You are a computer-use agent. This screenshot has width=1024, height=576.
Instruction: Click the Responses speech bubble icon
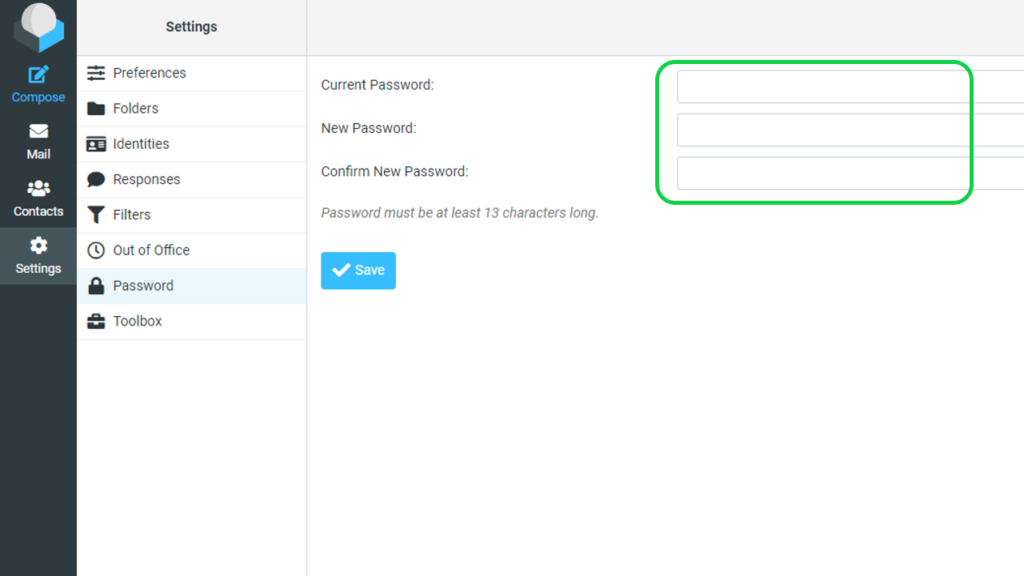96,179
